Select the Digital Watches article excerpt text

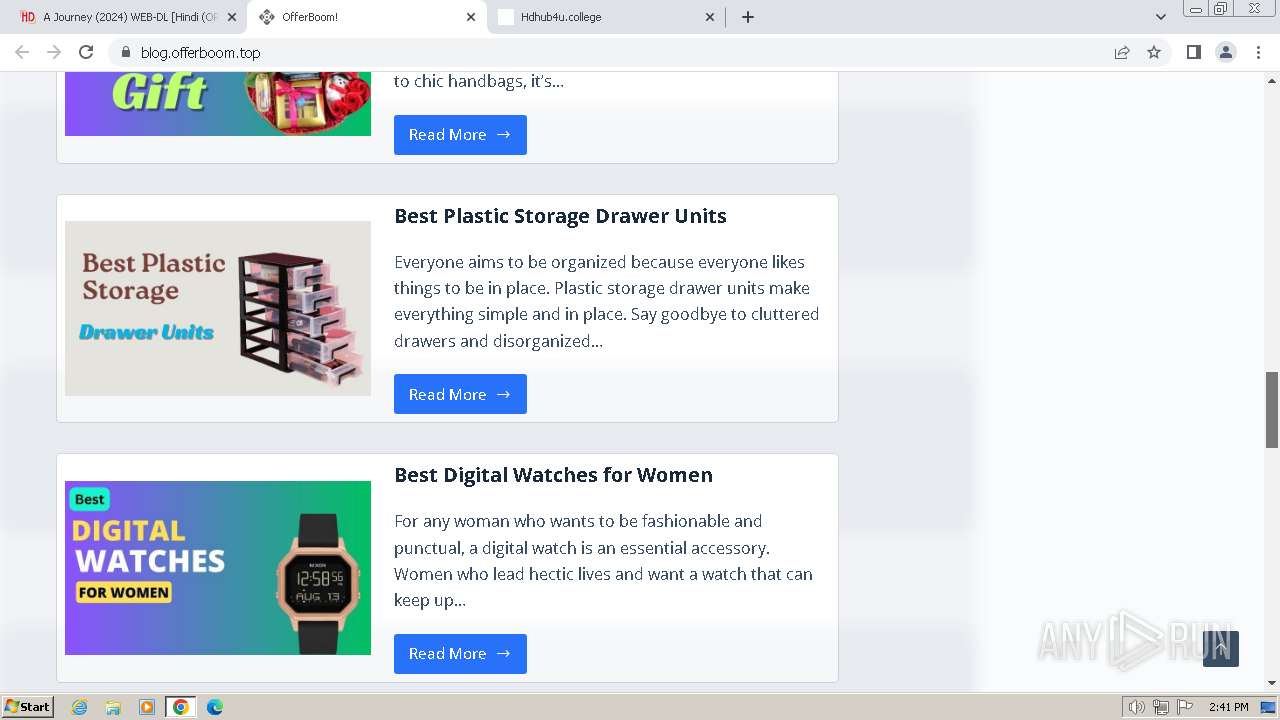click(603, 561)
